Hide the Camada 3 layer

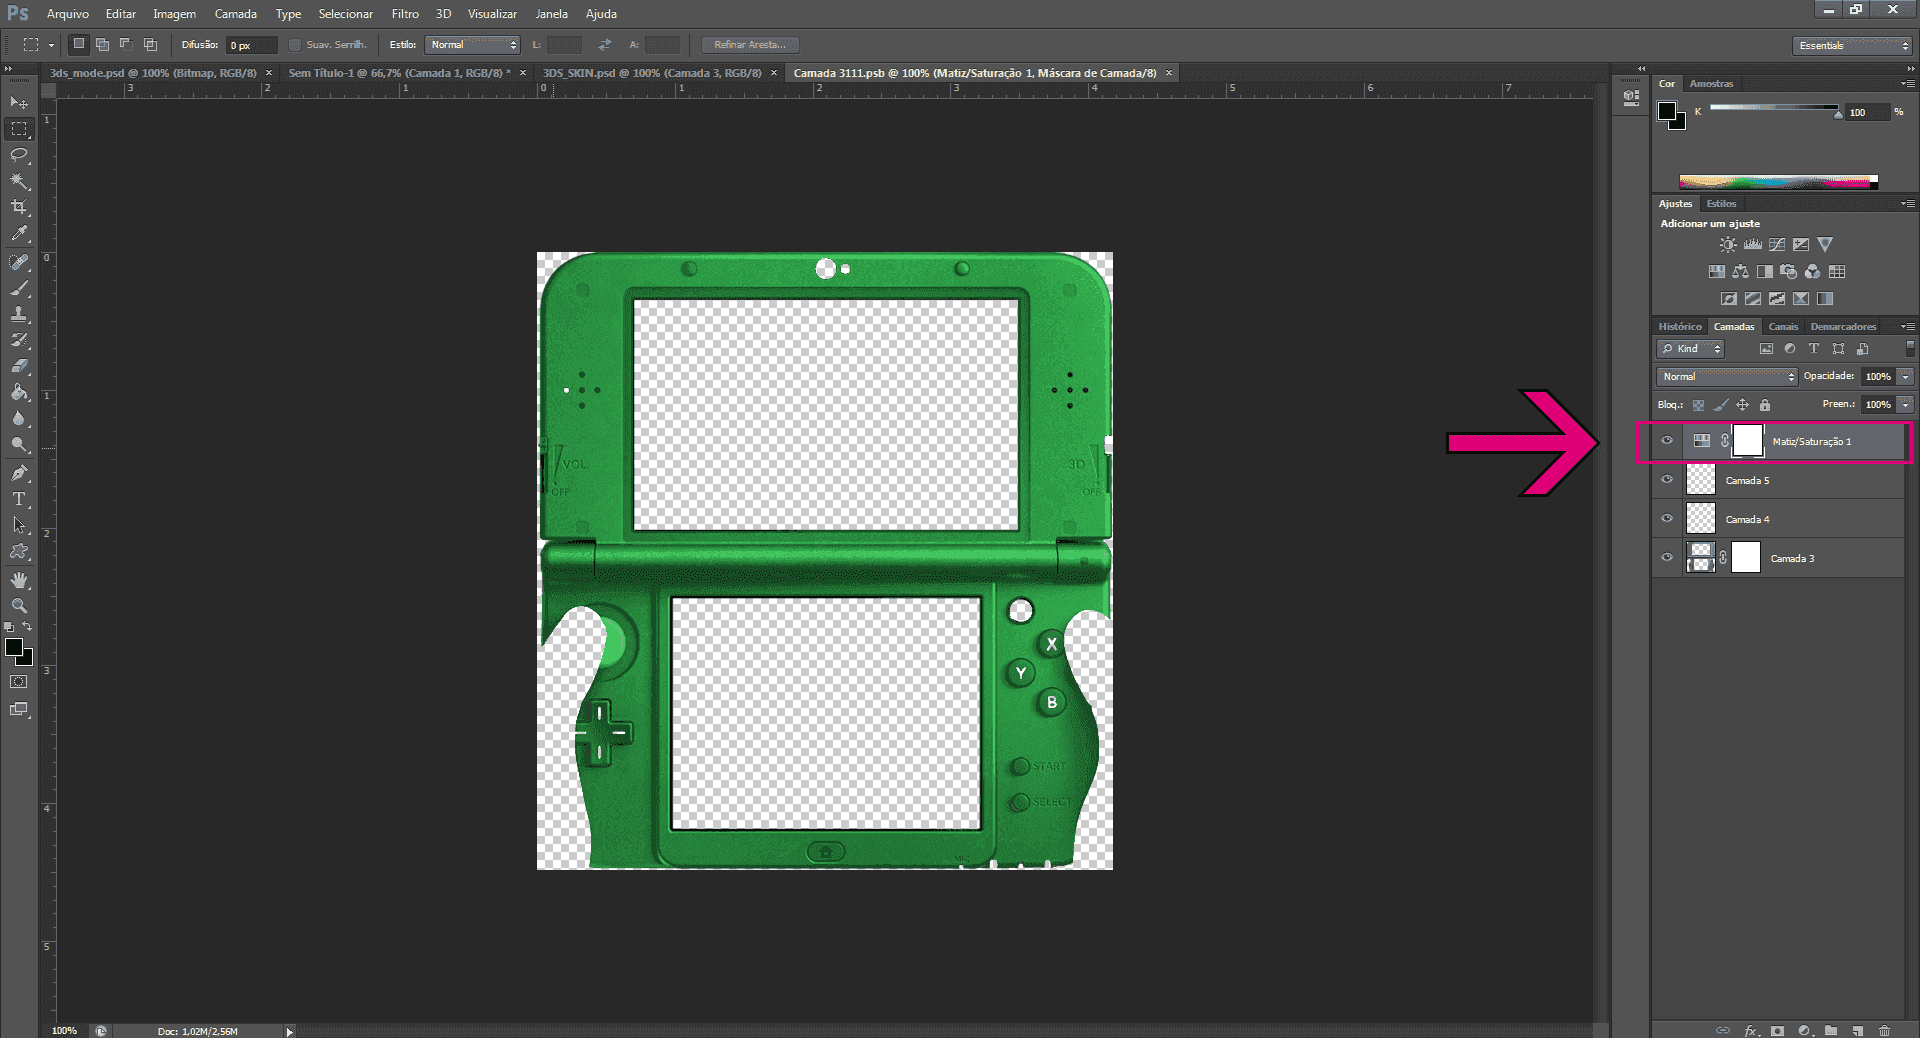pyautogui.click(x=1667, y=557)
